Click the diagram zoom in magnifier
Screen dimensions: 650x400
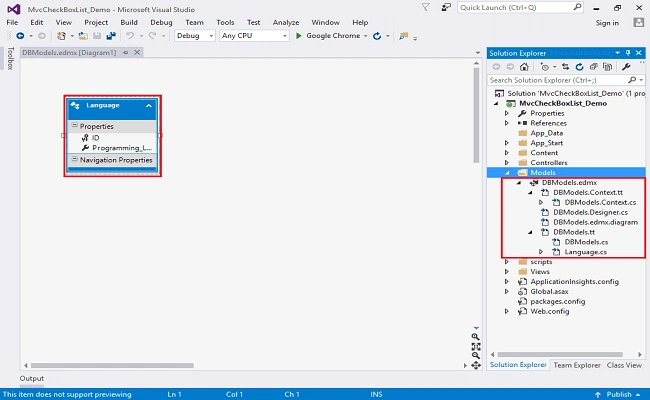(475, 337)
